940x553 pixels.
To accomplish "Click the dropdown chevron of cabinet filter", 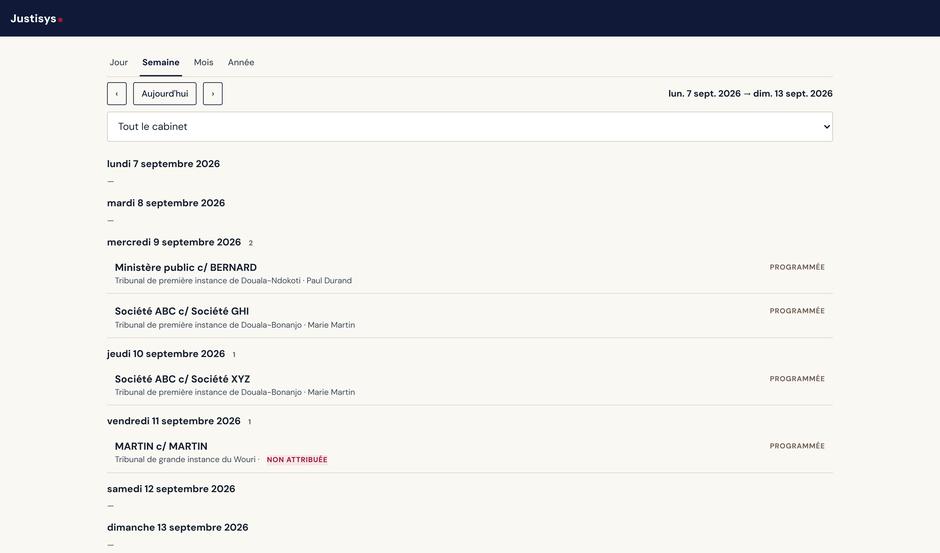I will [x=826, y=127].
